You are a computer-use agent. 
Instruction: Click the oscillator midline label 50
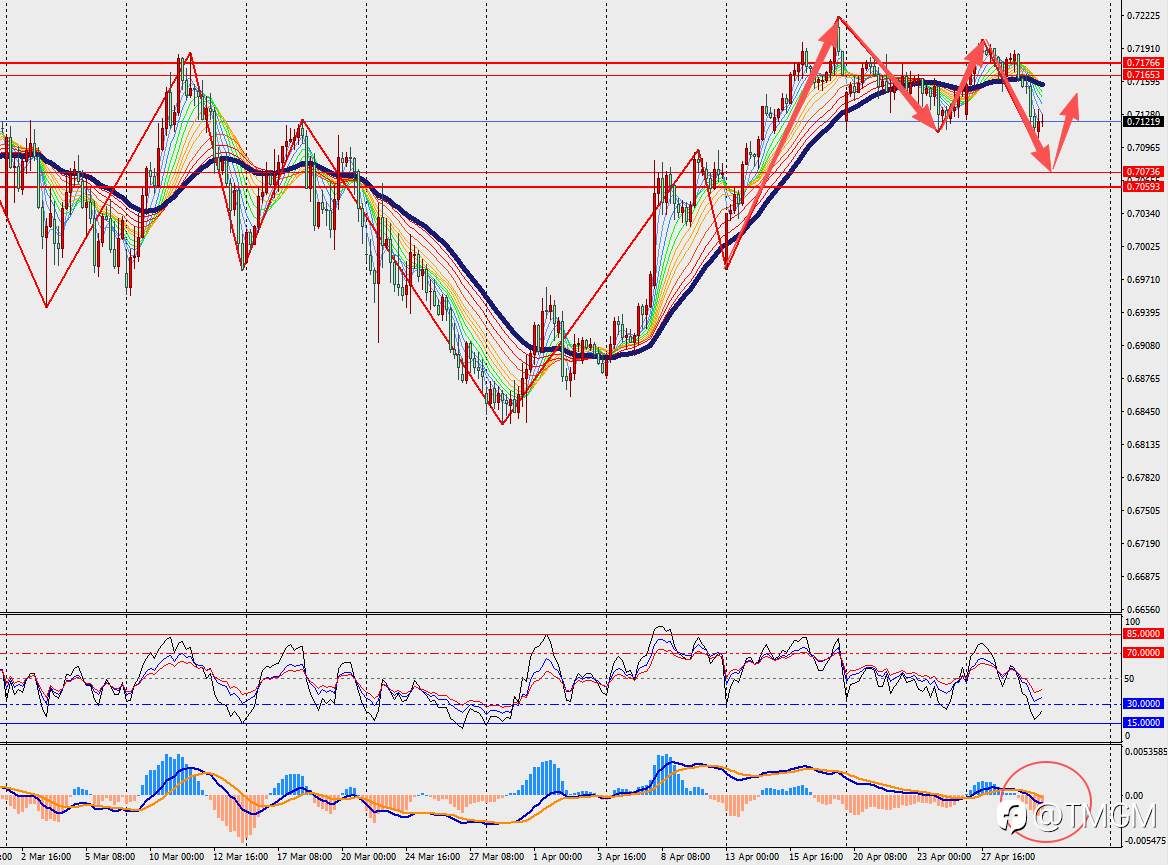click(x=1130, y=679)
